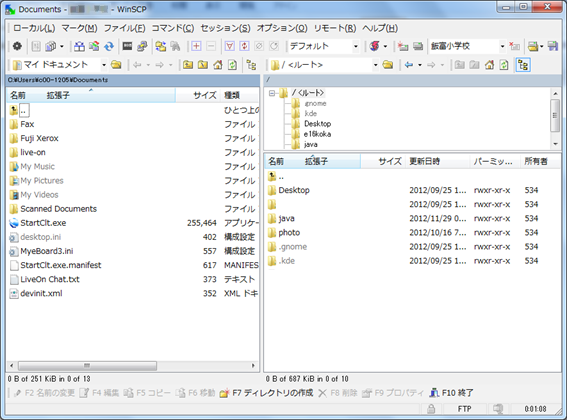Click remote open directory folder icon
Screen dimensions: 567x420
(388, 65)
